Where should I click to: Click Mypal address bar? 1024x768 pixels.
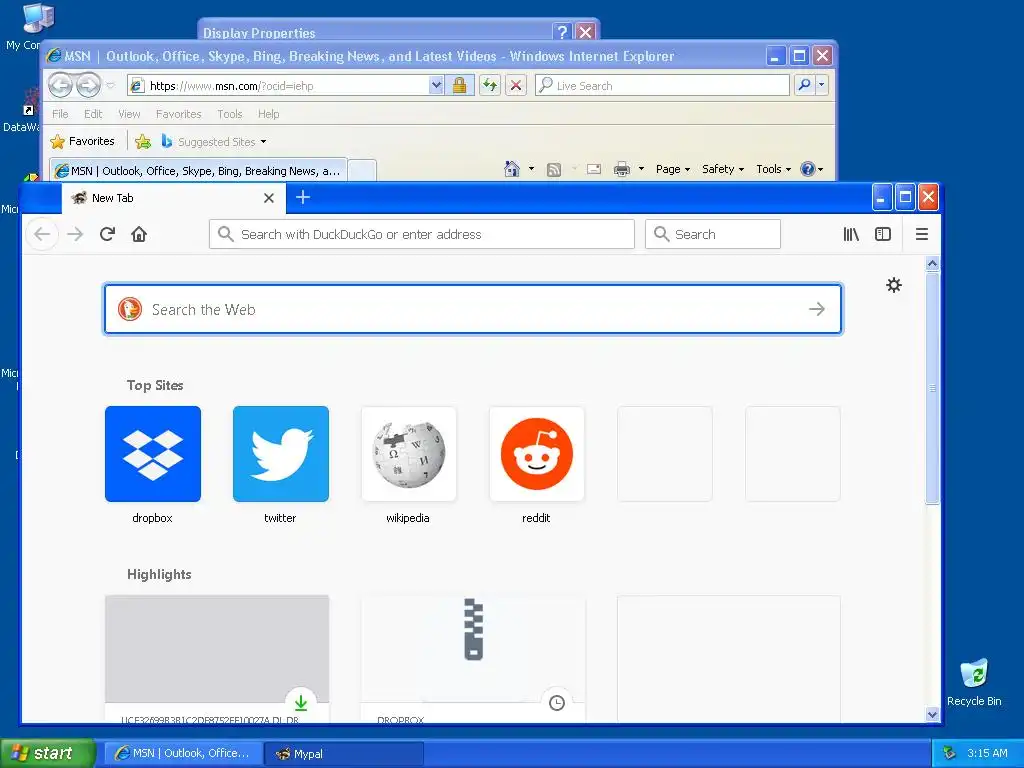pos(422,234)
